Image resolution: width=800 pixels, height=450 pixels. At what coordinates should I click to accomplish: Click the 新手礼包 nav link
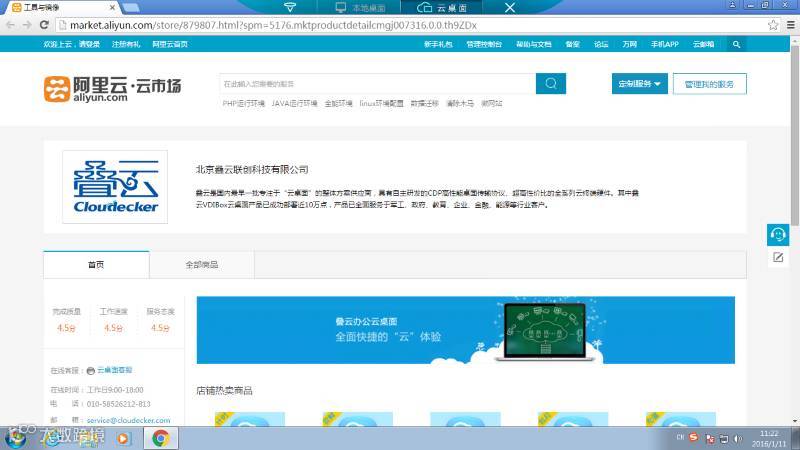pos(438,44)
